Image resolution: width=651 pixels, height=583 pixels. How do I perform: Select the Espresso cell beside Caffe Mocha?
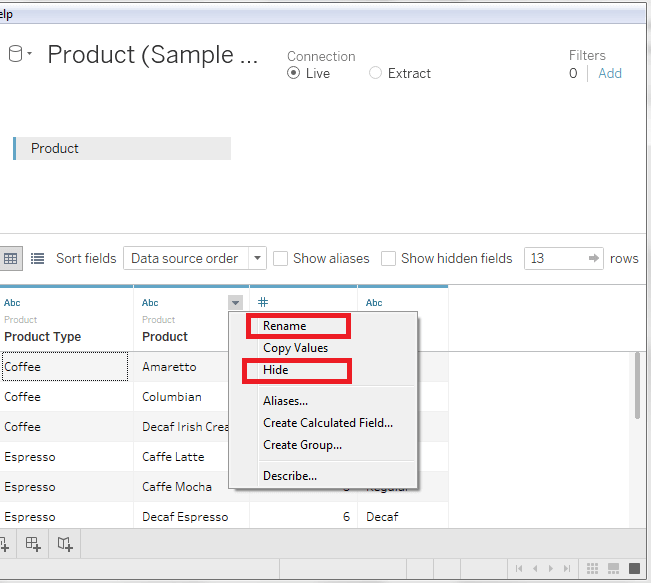pyautogui.click(x=66, y=487)
